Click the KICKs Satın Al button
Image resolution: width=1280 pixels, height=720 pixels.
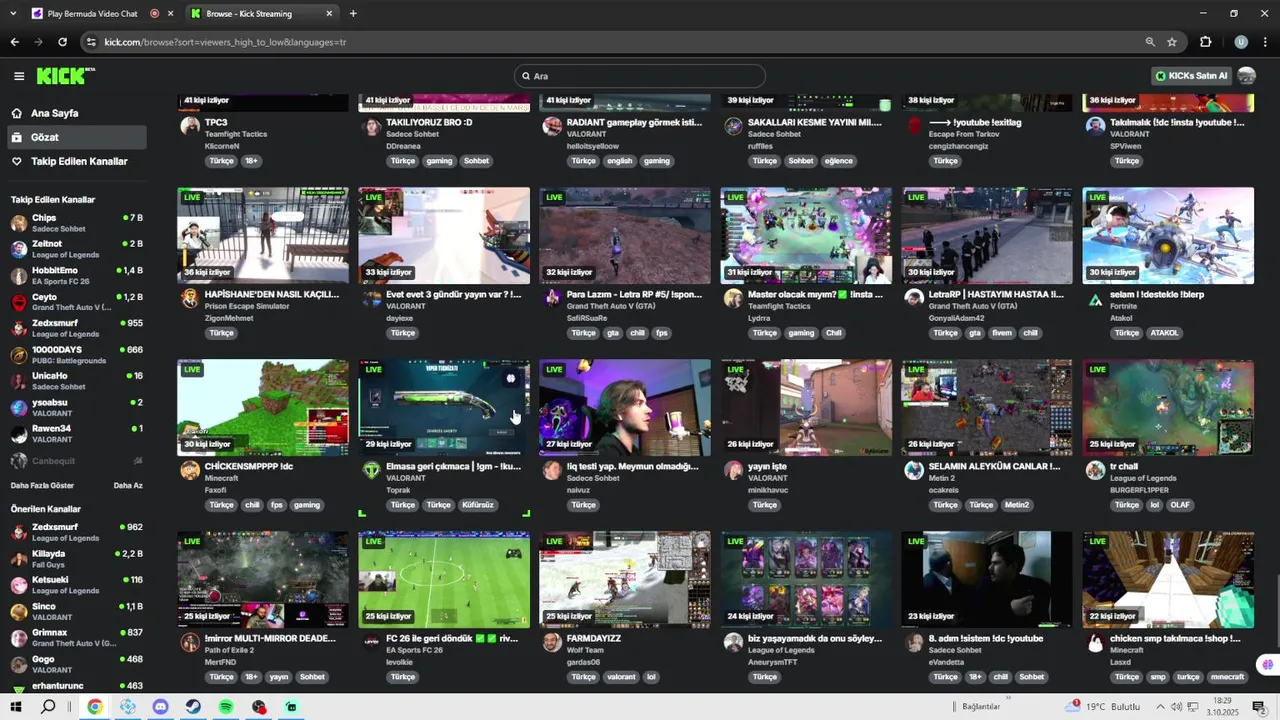[x=1191, y=76]
